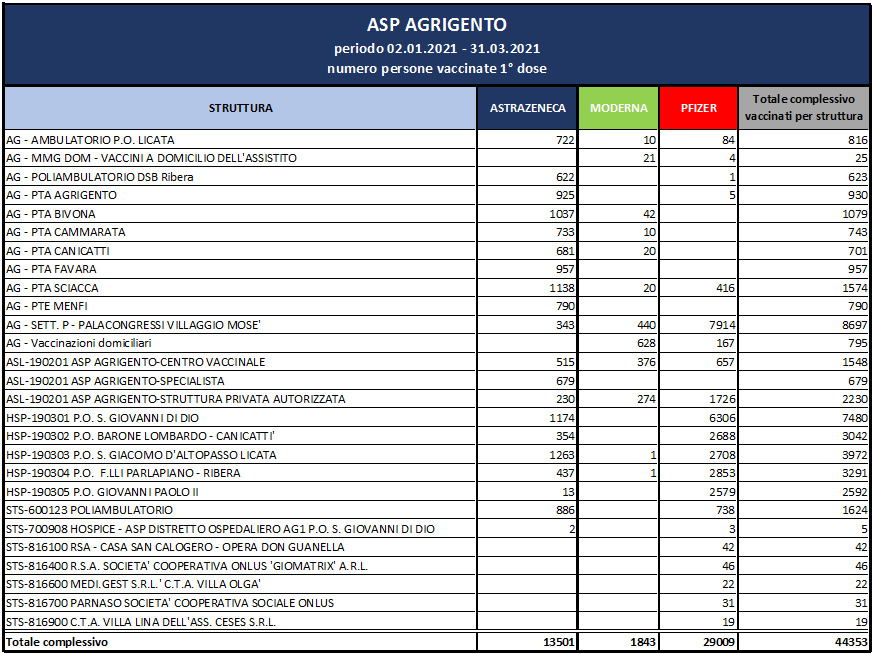Click total value 816 for Ambulatorio Licata
This screenshot has height=654, width=872.
[859, 140]
